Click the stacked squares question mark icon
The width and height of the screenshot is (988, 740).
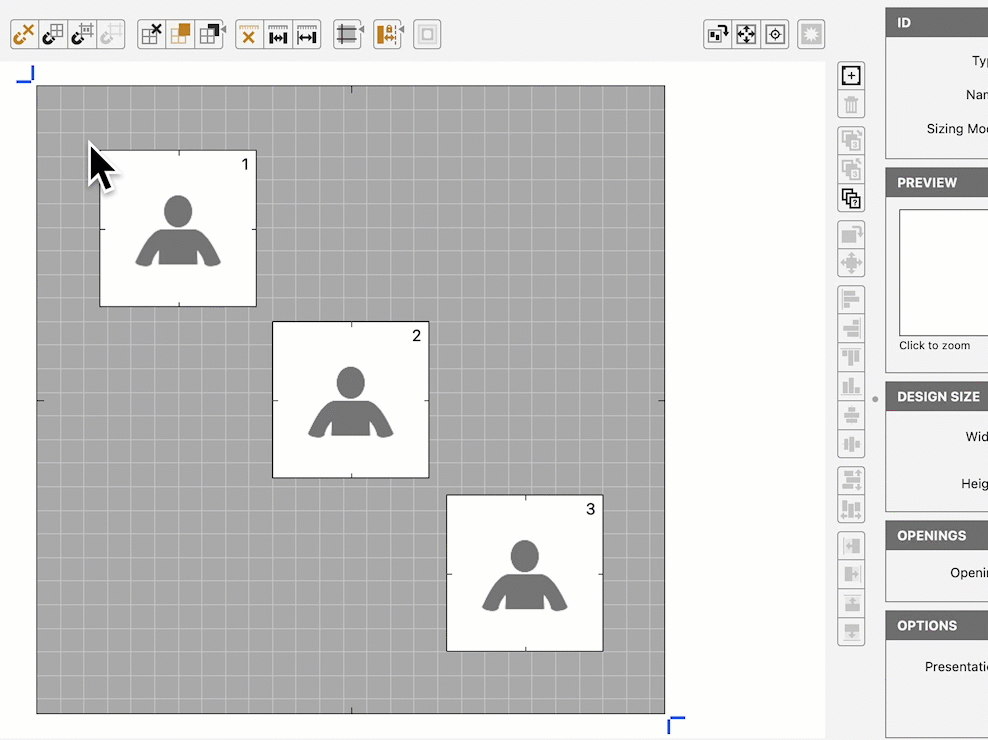click(851, 198)
